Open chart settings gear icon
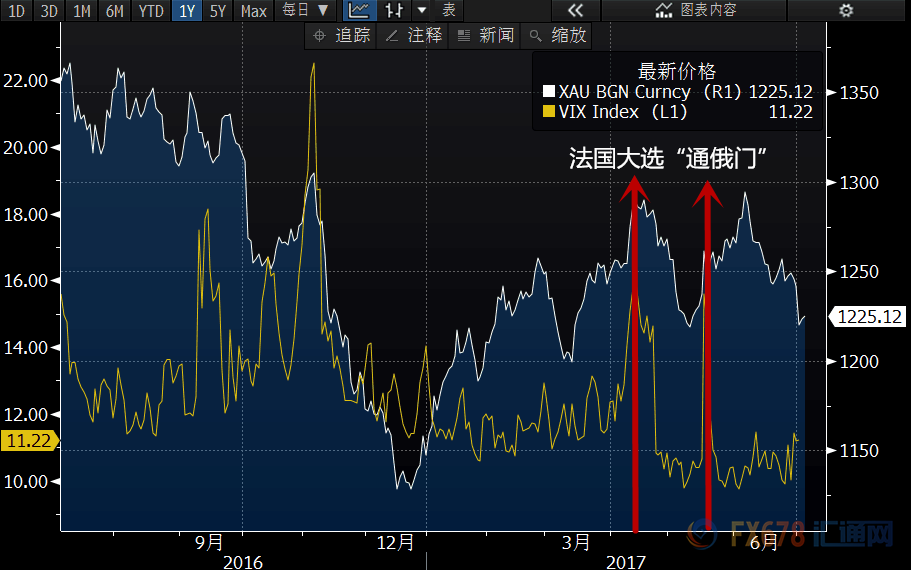This screenshot has width=911, height=570. pos(846,10)
